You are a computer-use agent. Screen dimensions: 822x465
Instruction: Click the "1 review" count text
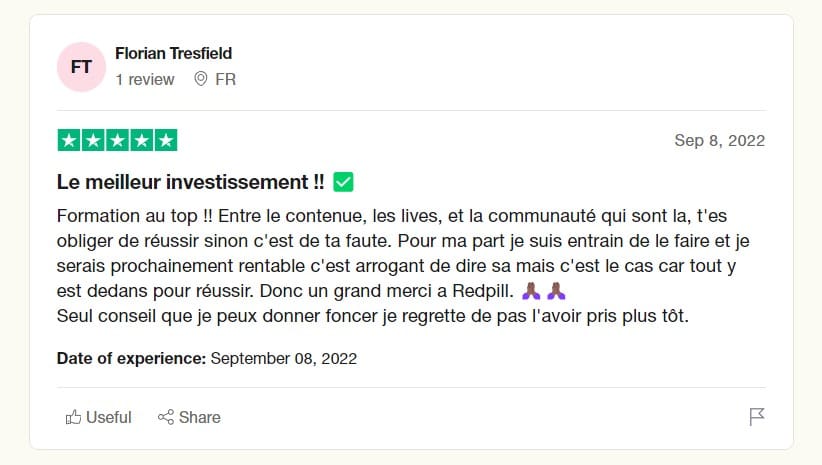[x=145, y=79]
